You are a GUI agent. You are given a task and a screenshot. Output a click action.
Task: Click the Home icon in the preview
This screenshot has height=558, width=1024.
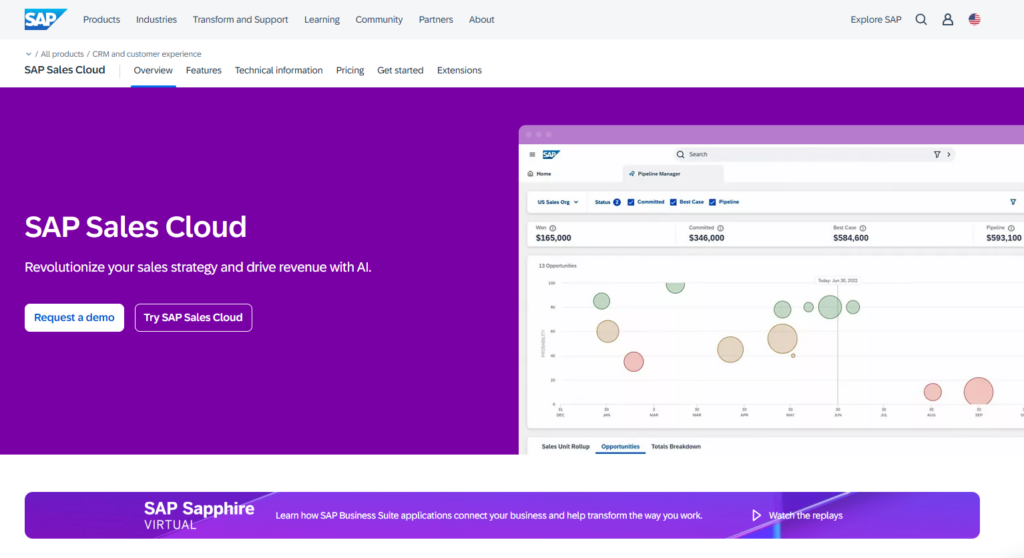(530, 174)
